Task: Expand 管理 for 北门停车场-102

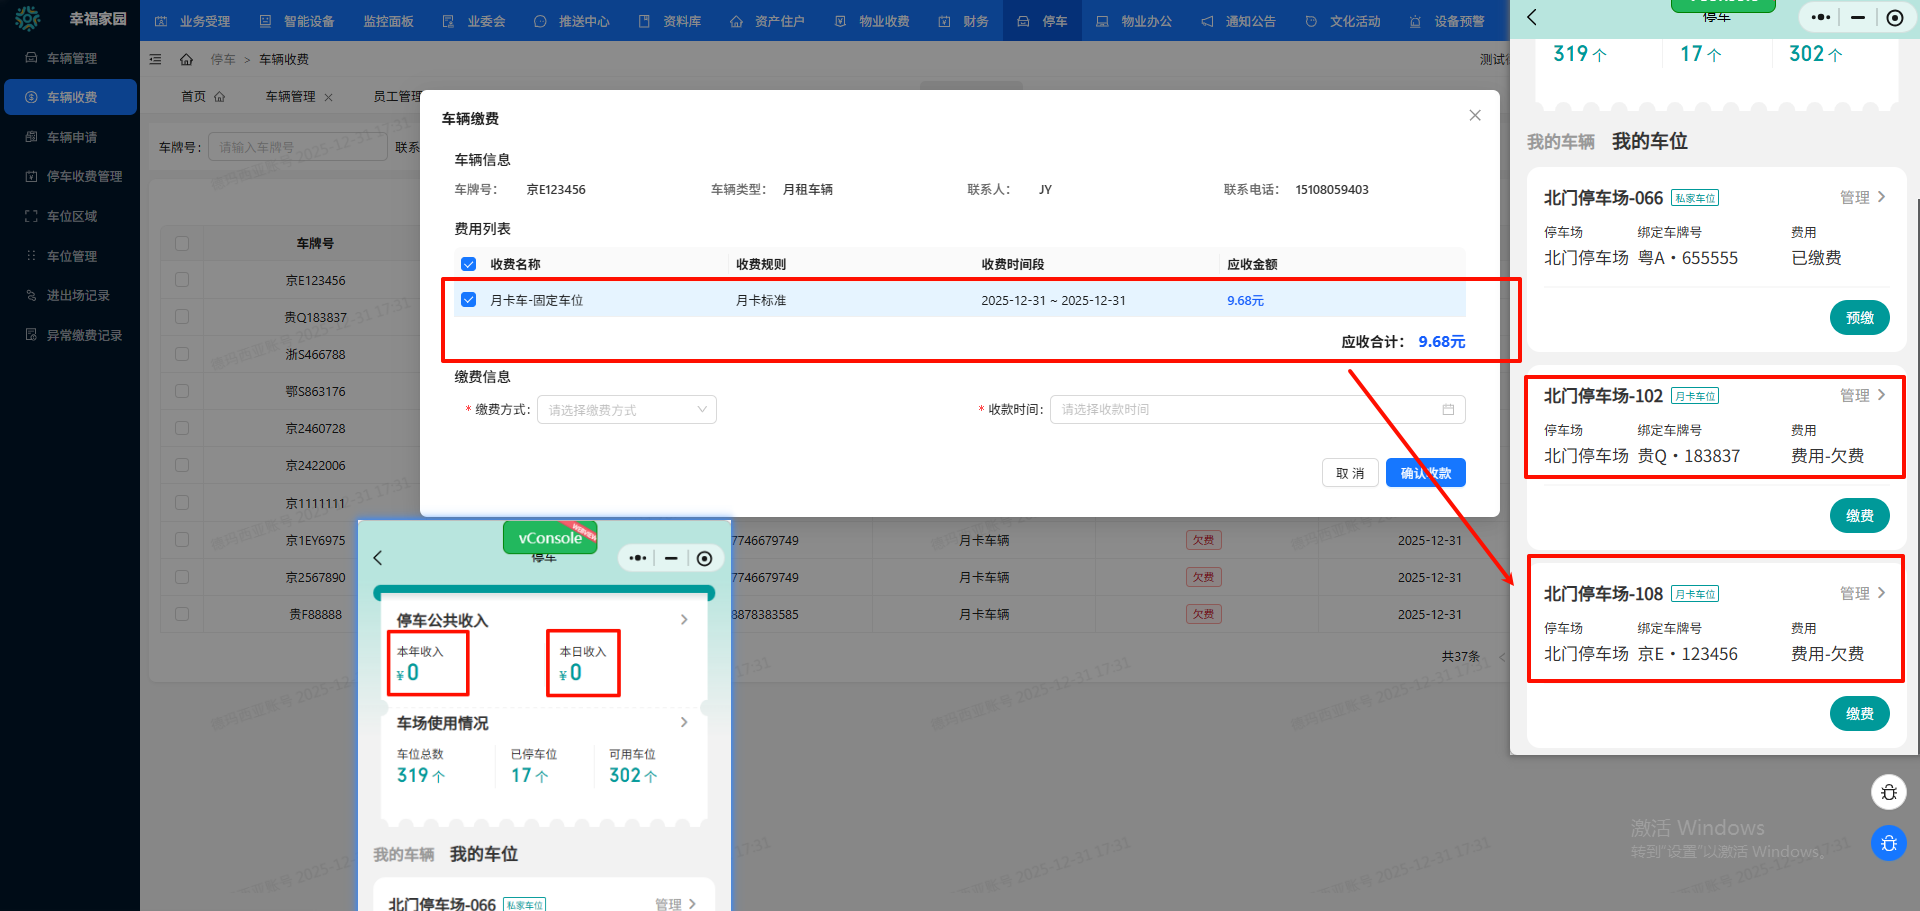Action: coord(1862,396)
